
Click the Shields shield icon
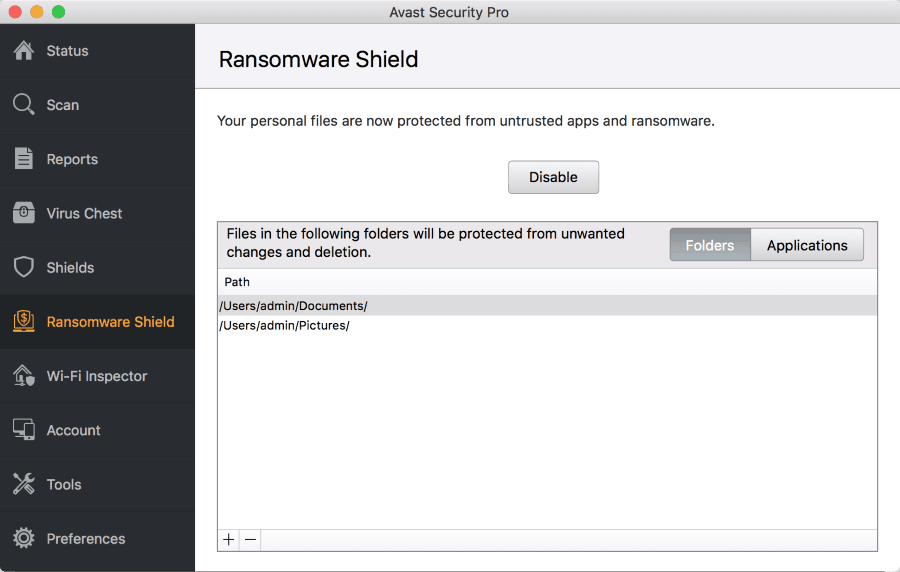tap(24, 267)
